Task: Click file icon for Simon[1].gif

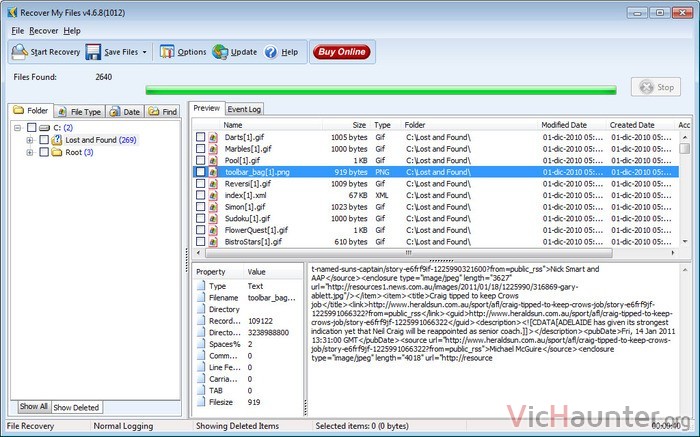Action: (213, 207)
